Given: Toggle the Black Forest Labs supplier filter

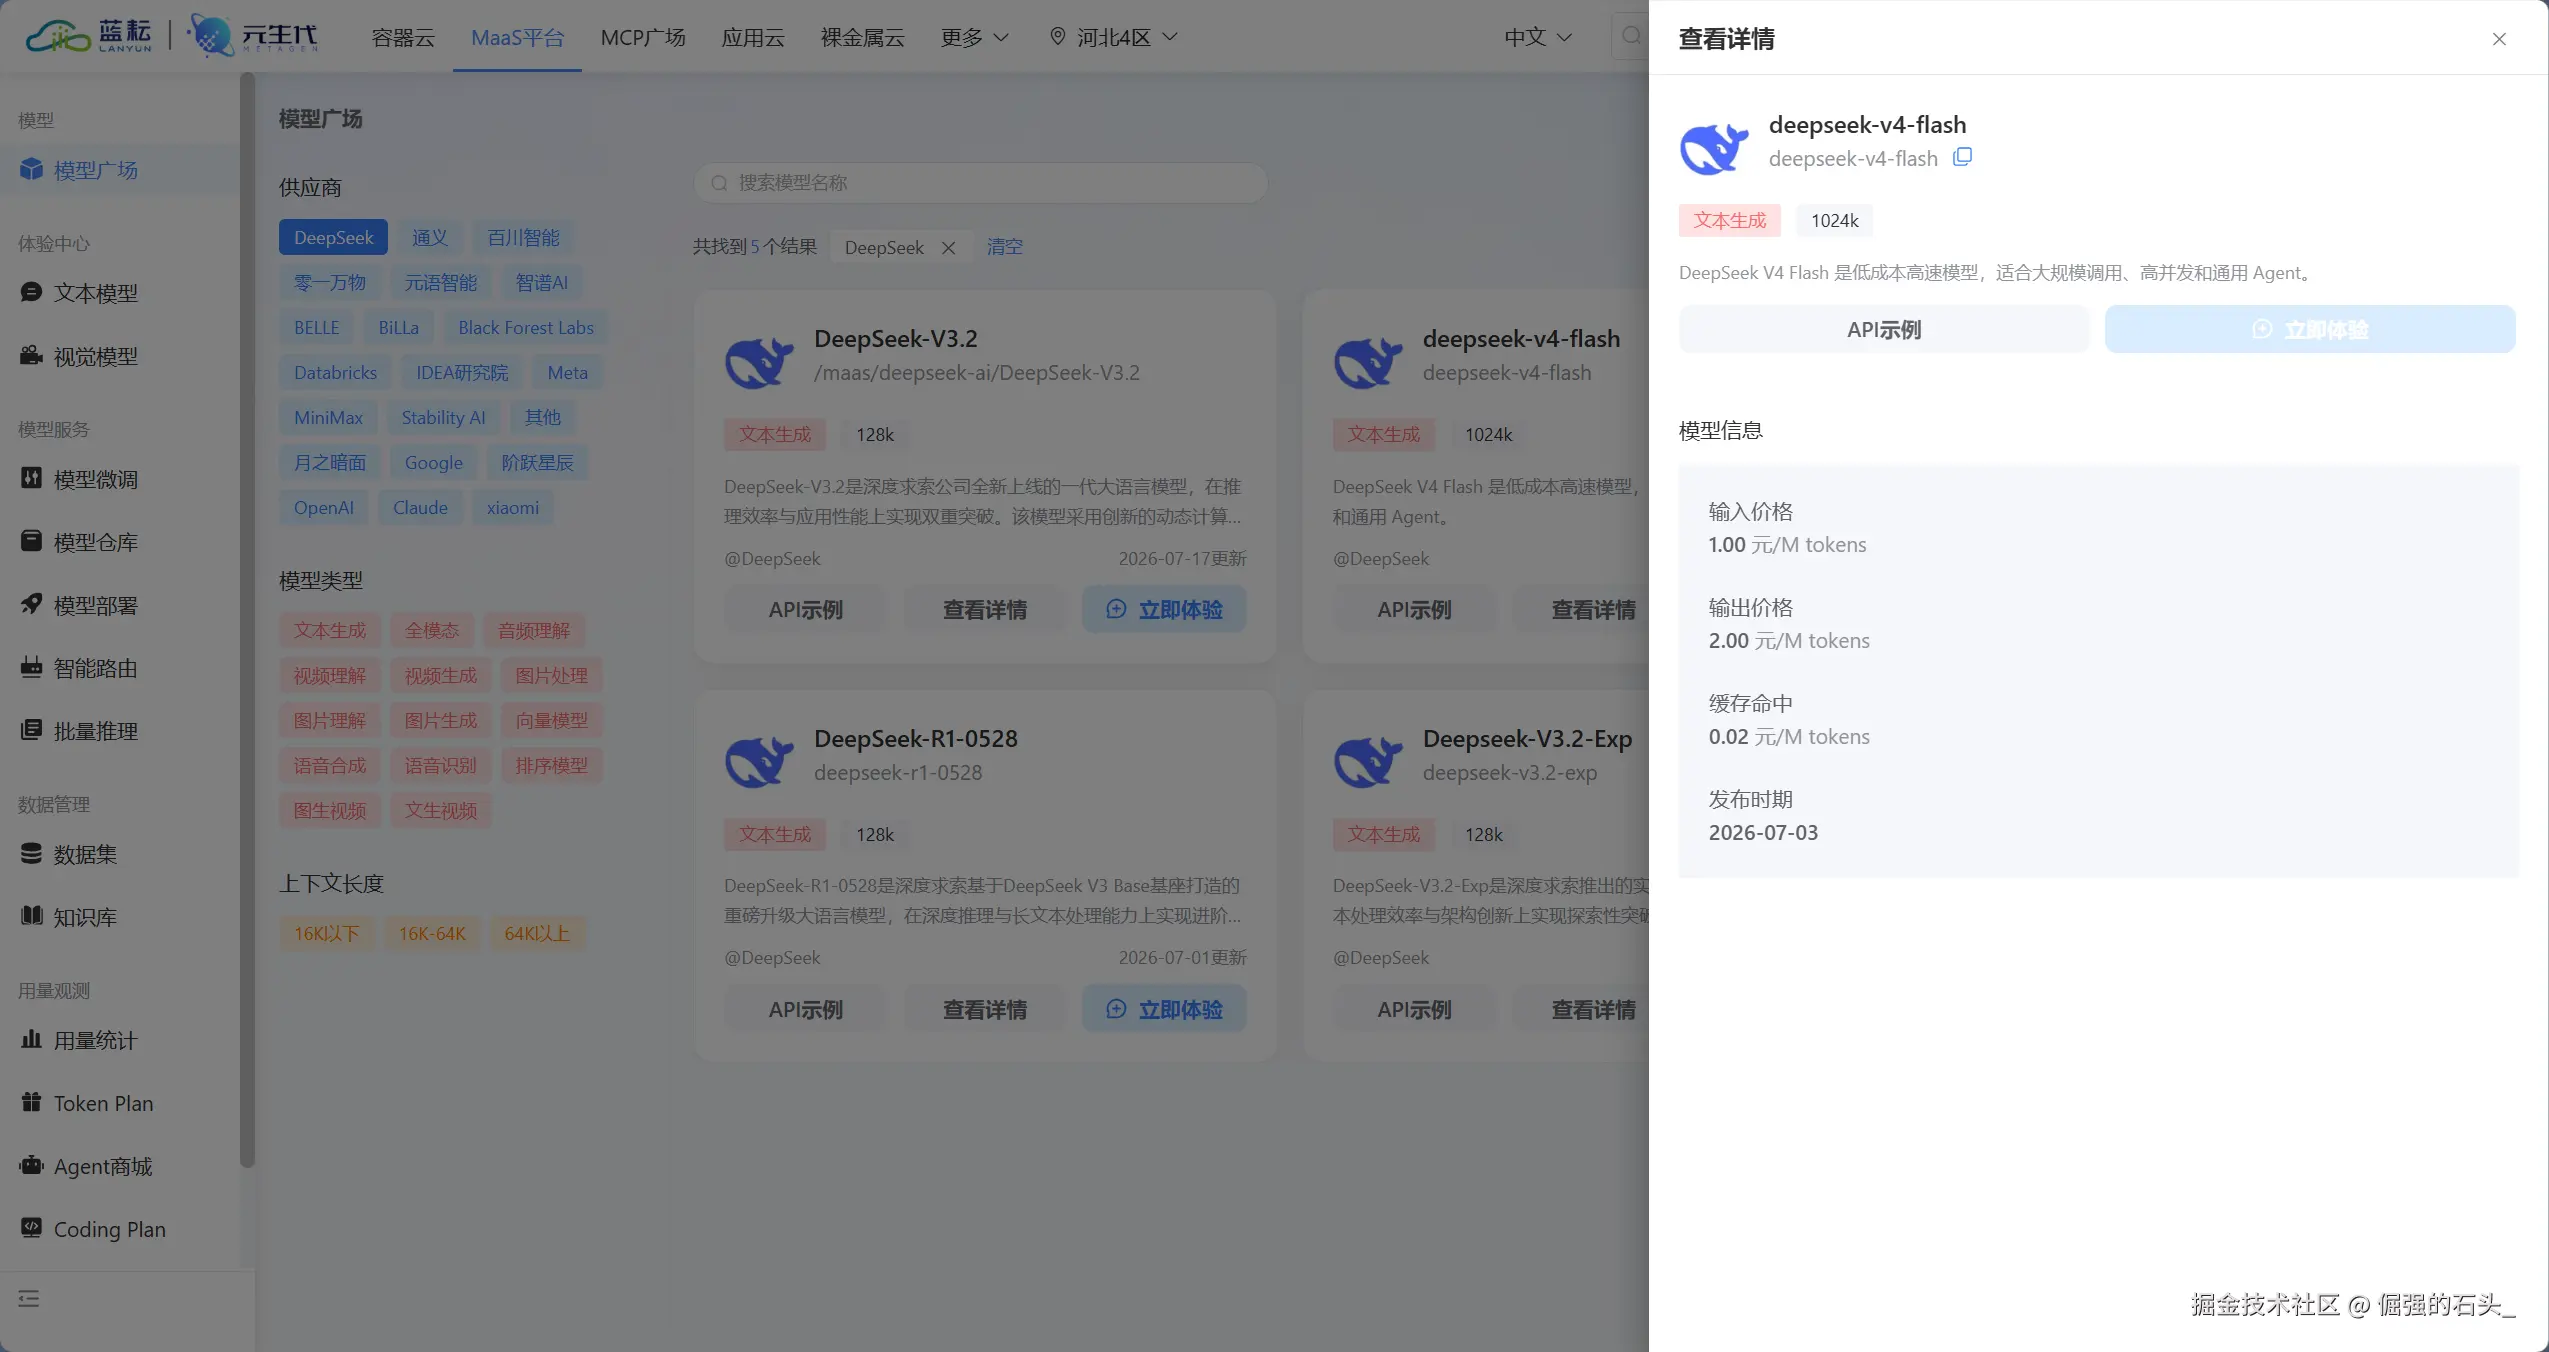Looking at the screenshot, I should point(526,327).
